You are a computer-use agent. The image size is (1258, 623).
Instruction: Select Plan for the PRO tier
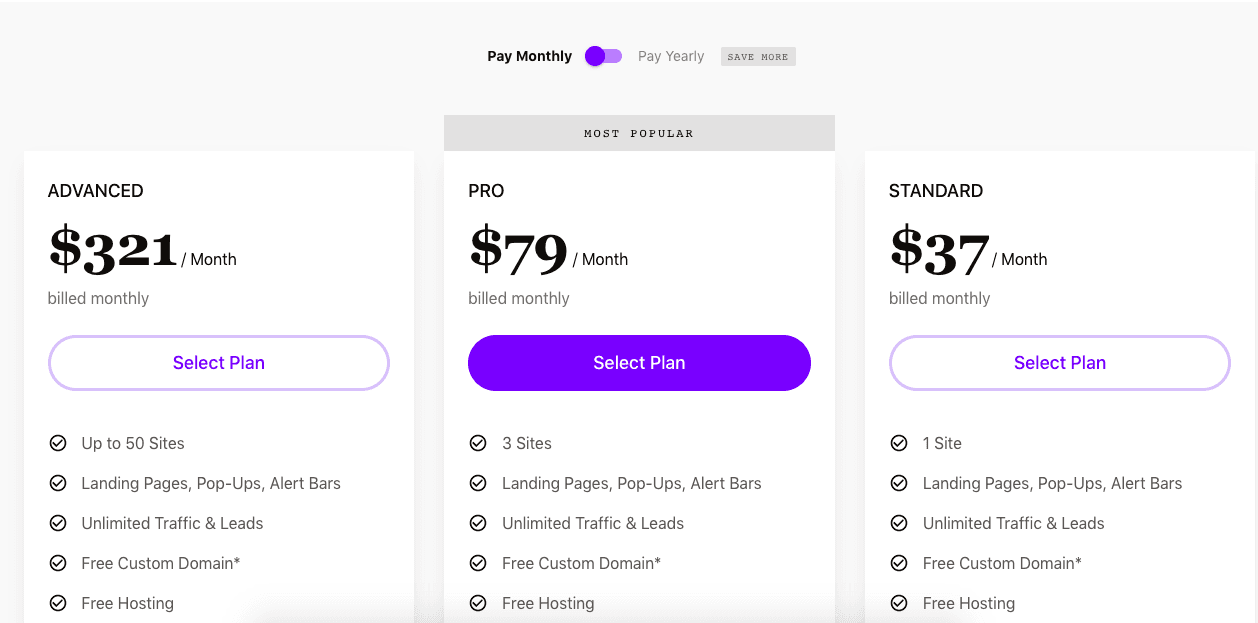(639, 363)
